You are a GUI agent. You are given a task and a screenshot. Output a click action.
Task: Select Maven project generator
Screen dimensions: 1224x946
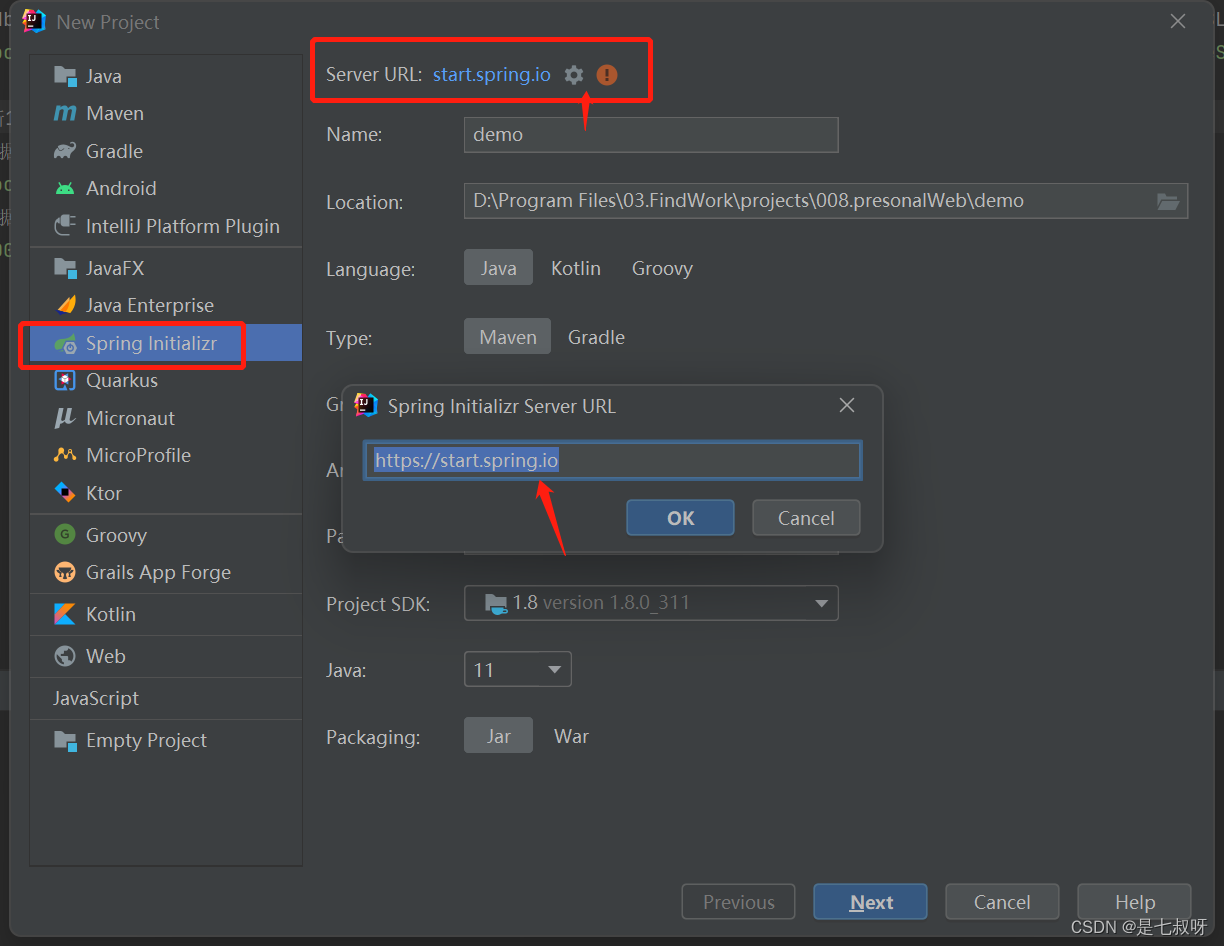pos(166,113)
